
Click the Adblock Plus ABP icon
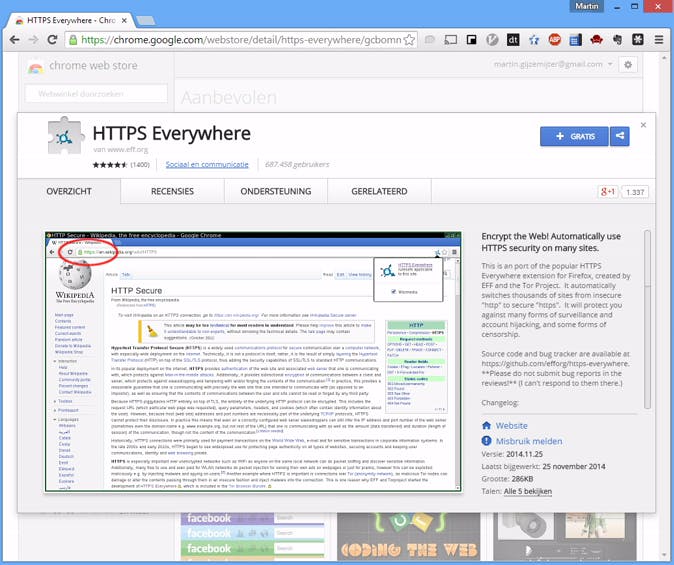click(x=555, y=40)
